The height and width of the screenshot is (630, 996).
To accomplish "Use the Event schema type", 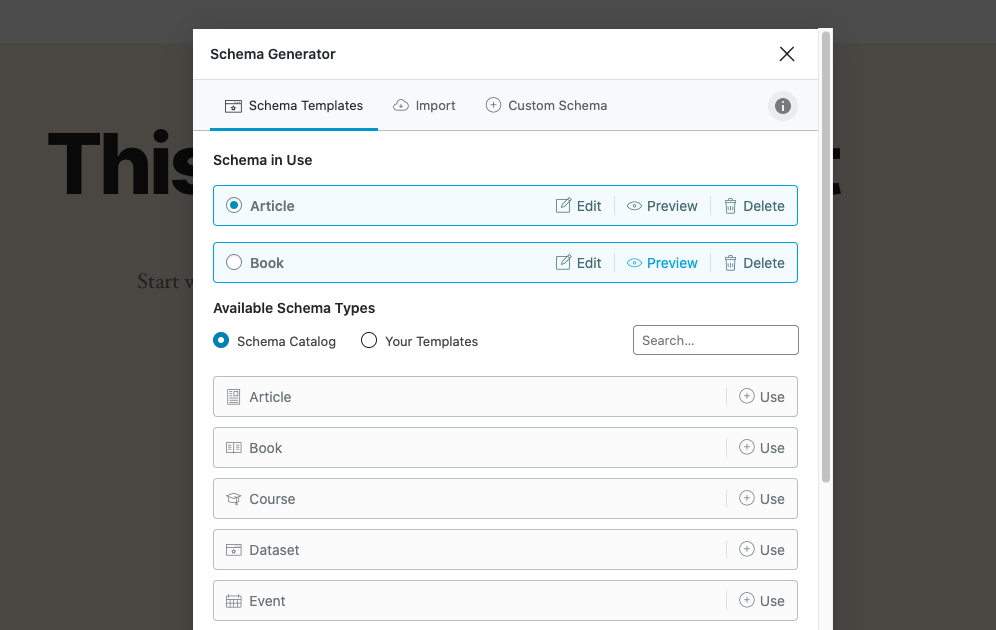I will tap(762, 601).
